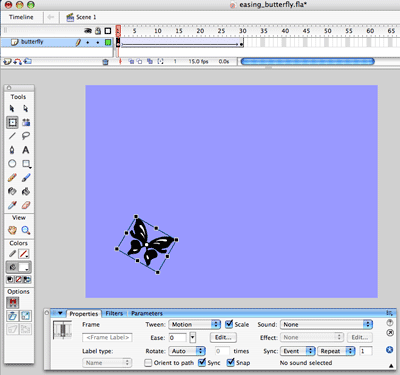This screenshot has height=375, width=400.
Task: Click the Scale option in Tools
Action: click(x=26, y=316)
